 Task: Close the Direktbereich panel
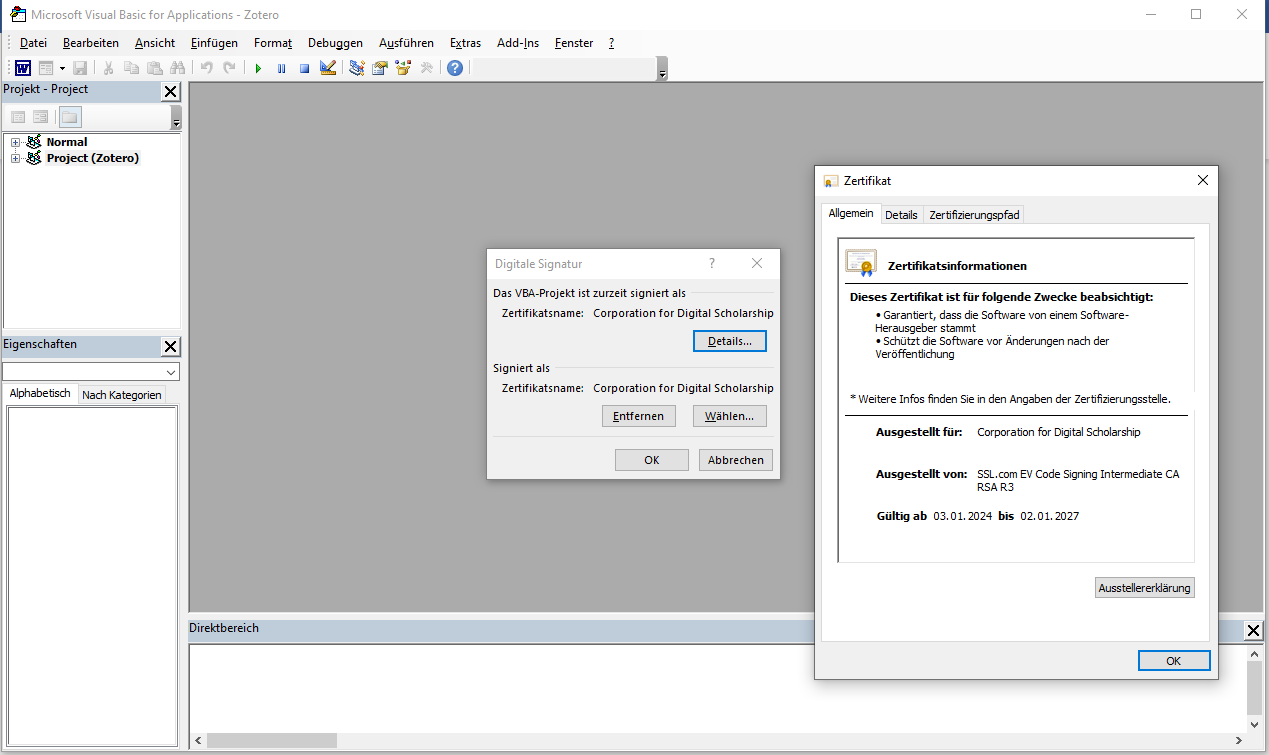[1253, 631]
